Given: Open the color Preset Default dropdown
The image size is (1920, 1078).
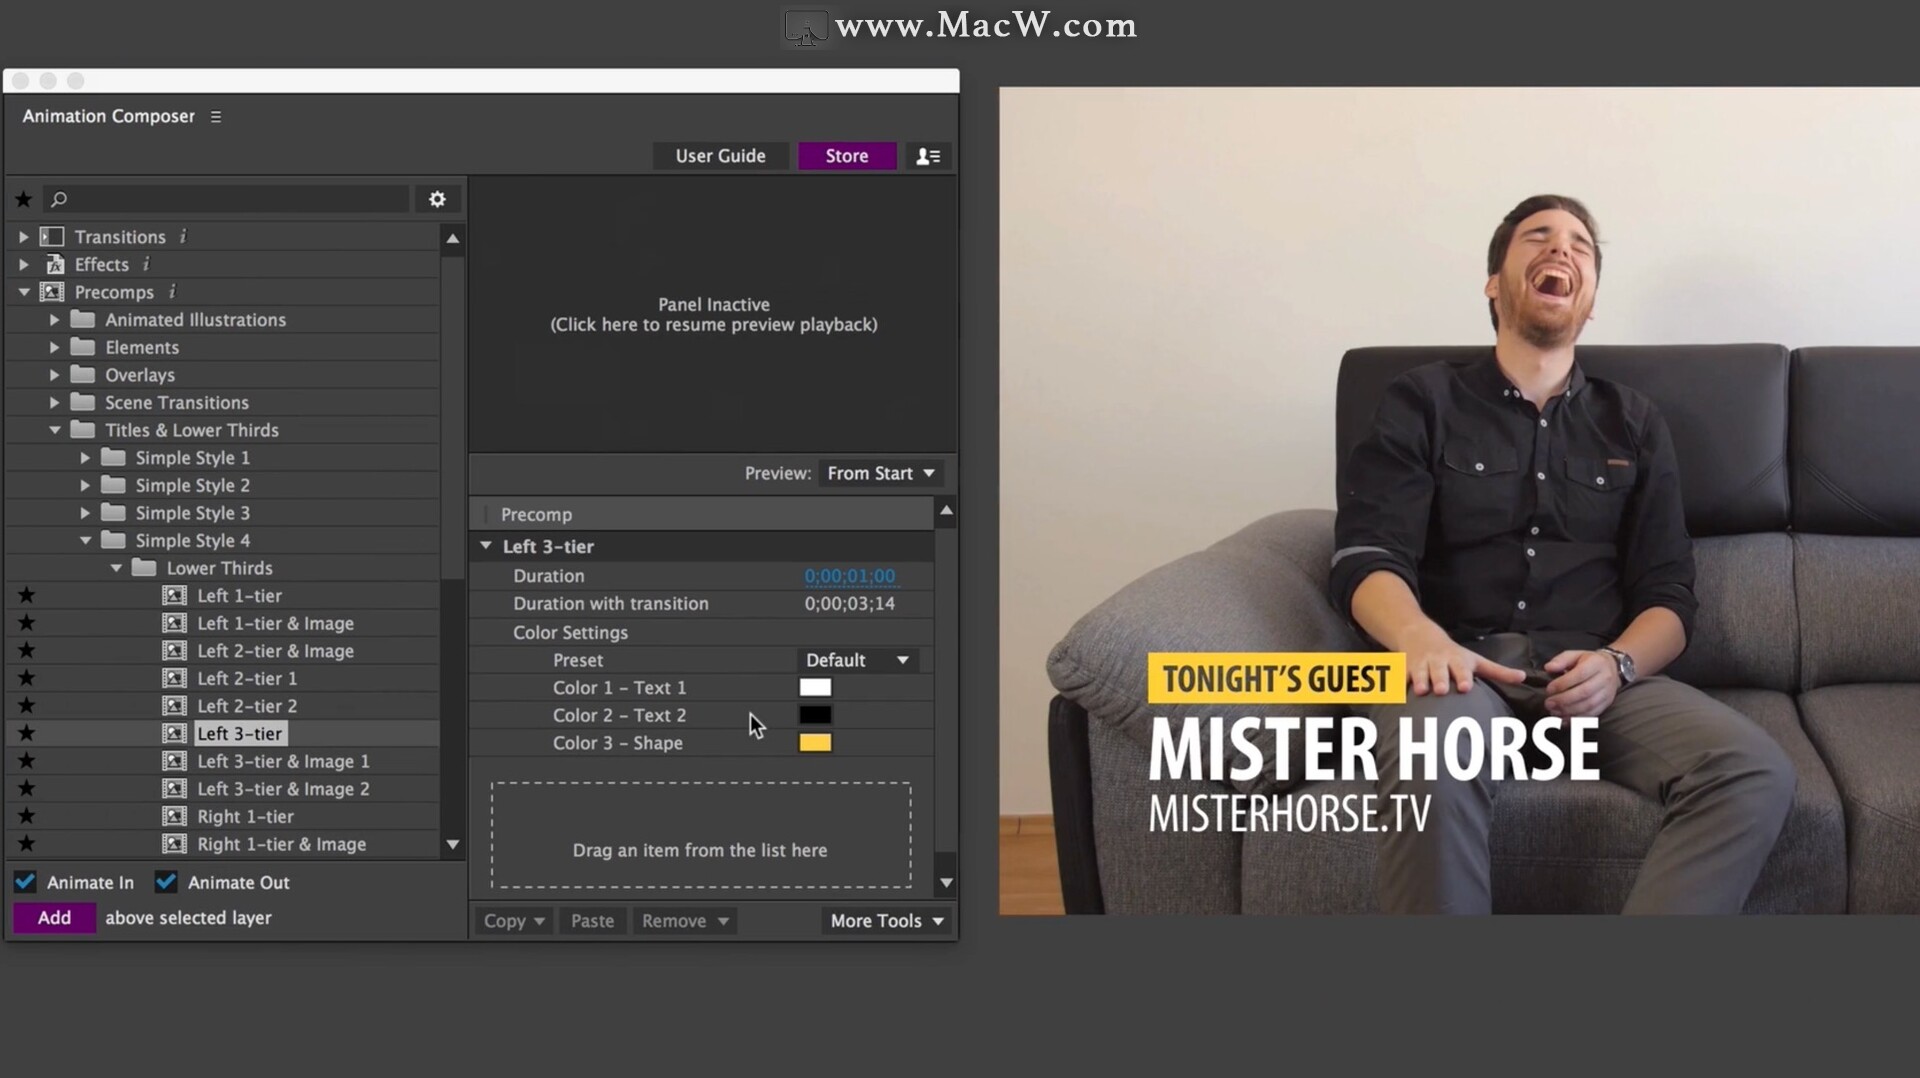Looking at the screenshot, I should pyautogui.click(x=858, y=660).
